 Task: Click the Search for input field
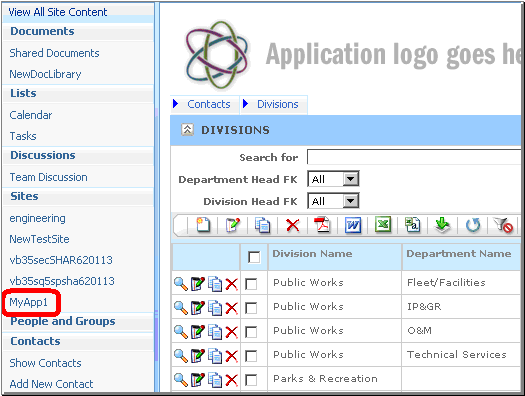click(414, 157)
